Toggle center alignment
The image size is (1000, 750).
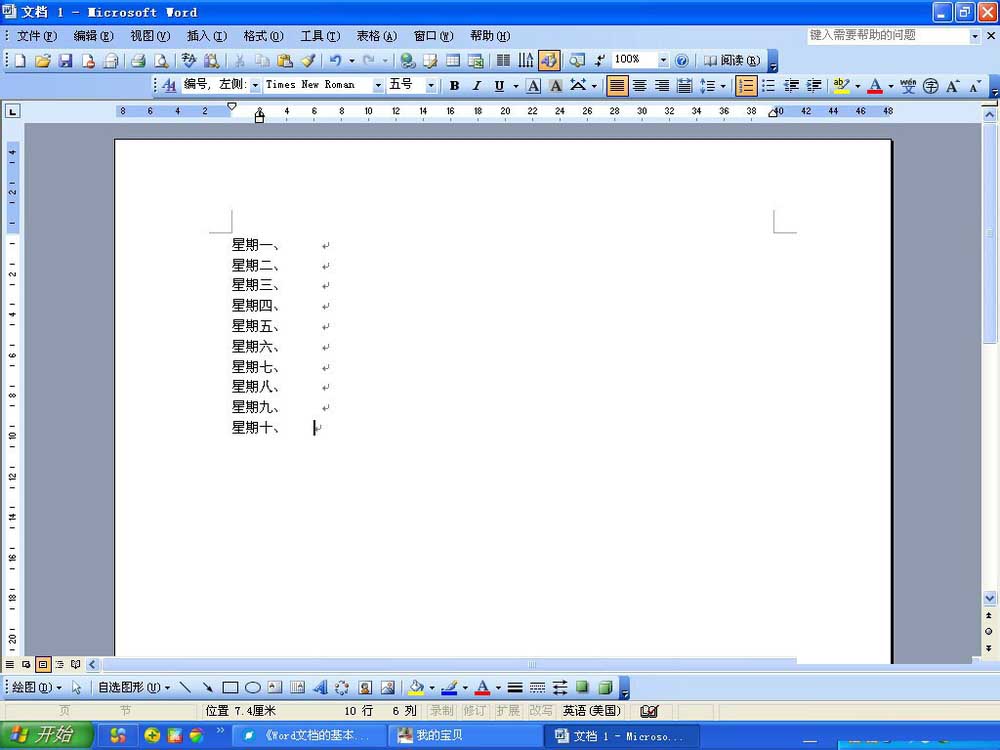640,85
